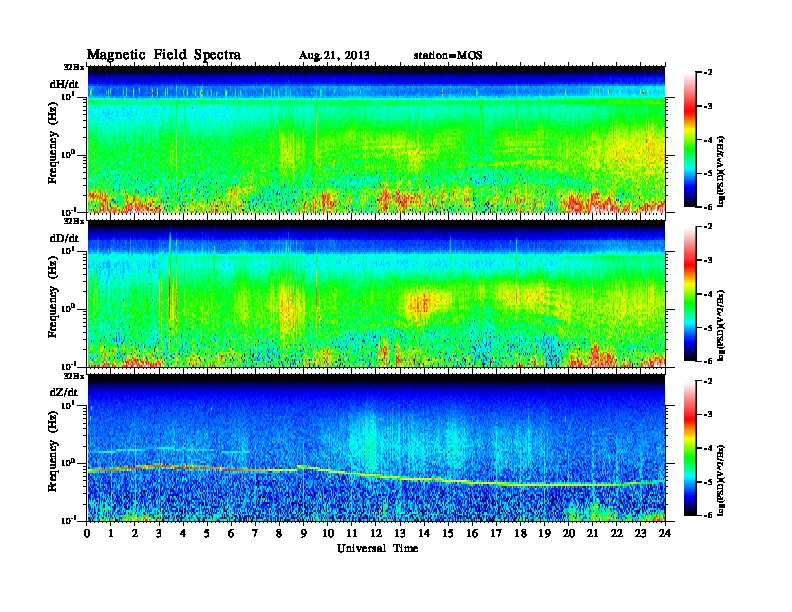Select the dH/dt panel label

click(64, 84)
